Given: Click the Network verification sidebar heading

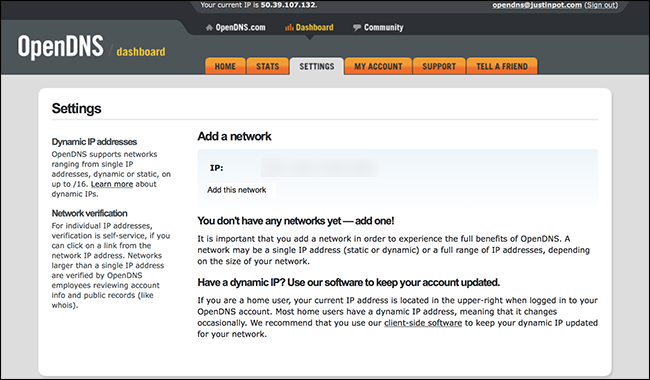Looking at the screenshot, I should (89, 213).
